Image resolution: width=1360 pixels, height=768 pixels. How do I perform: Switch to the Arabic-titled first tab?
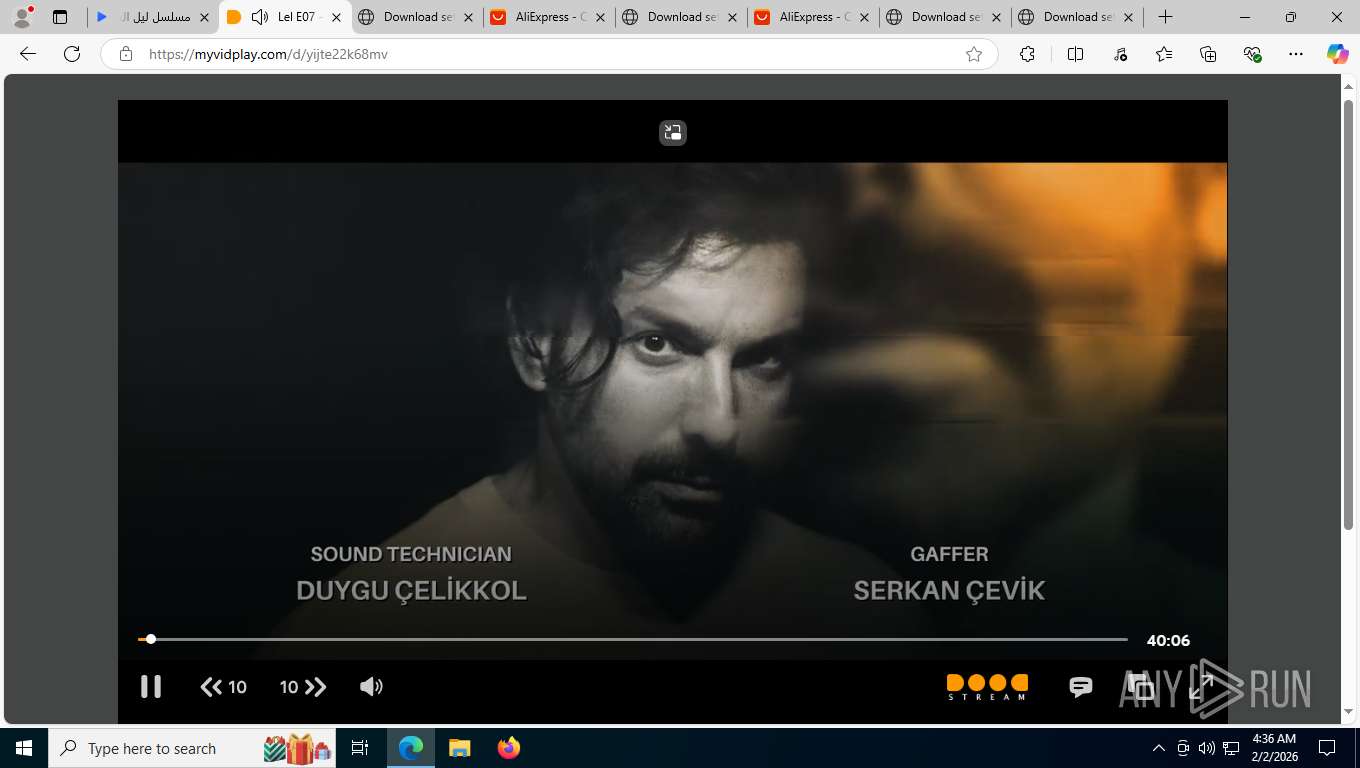coord(153,17)
